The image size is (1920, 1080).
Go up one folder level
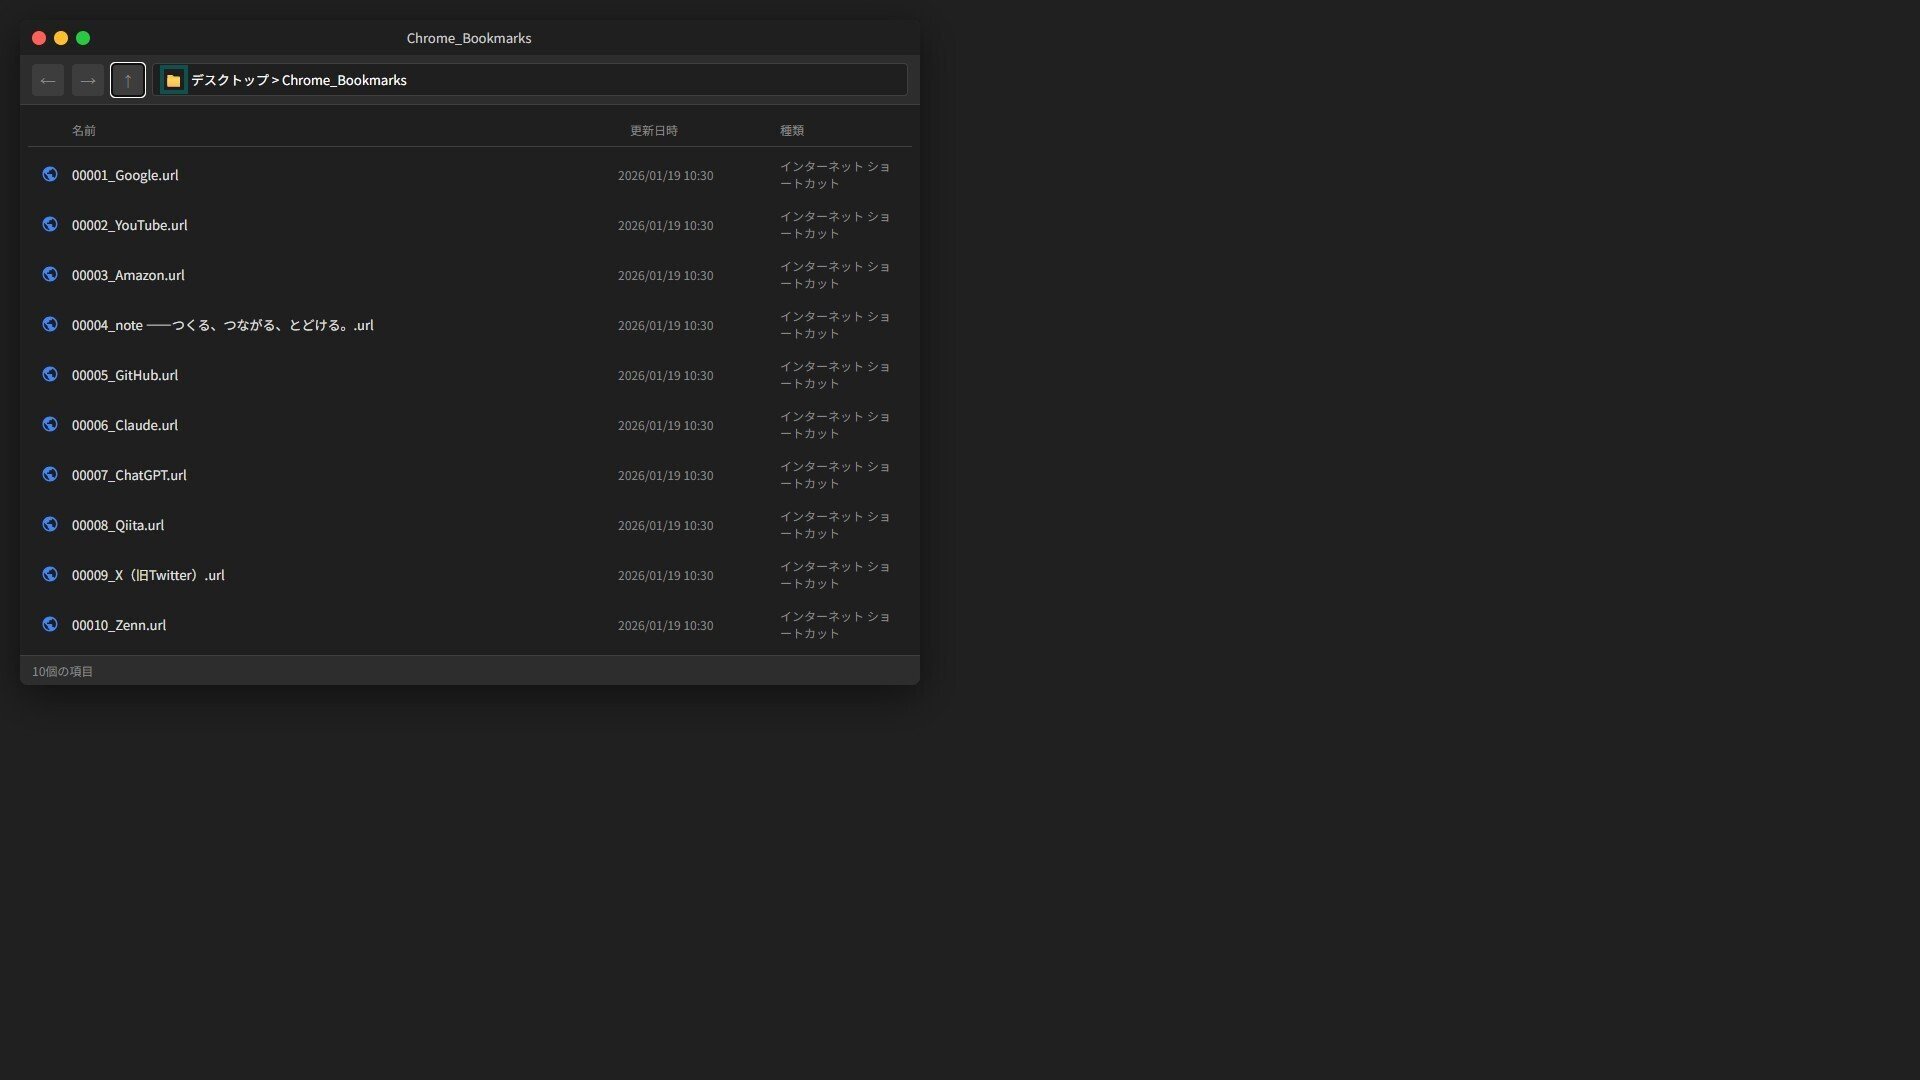128,80
